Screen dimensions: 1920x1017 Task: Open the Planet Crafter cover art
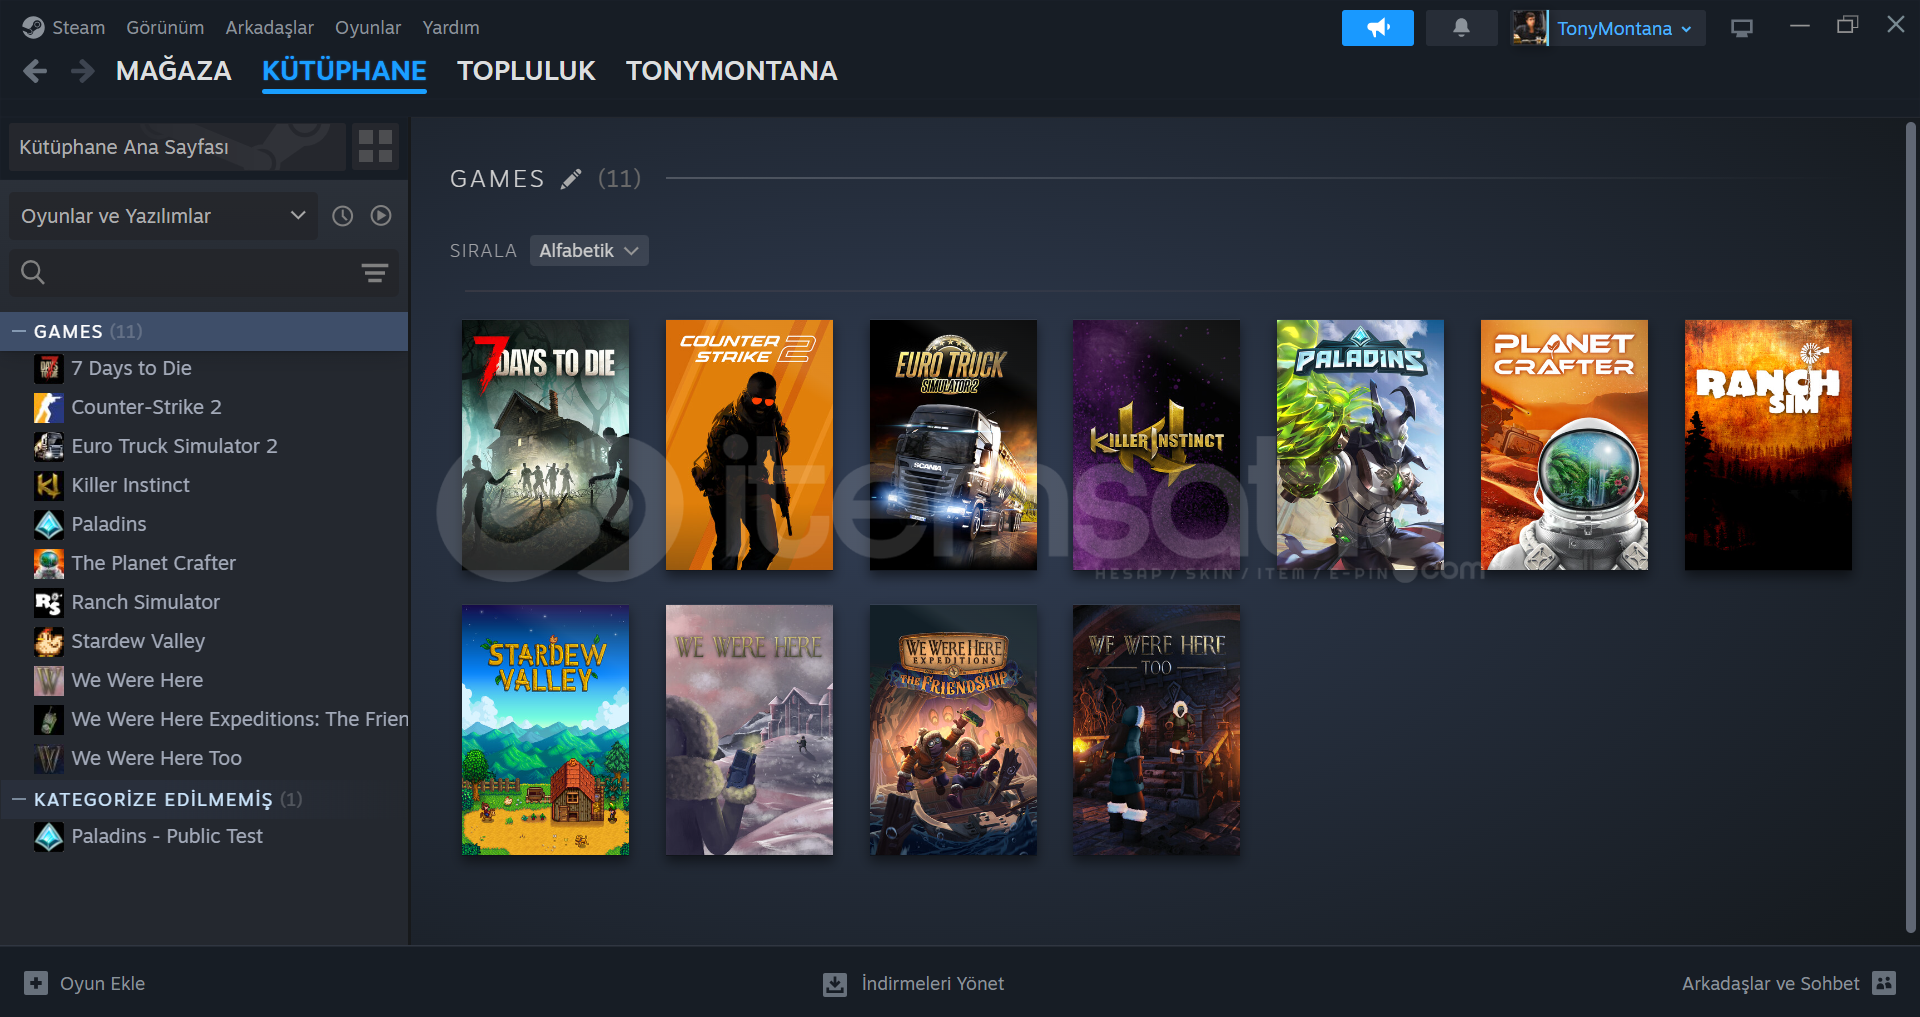[1564, 445]
